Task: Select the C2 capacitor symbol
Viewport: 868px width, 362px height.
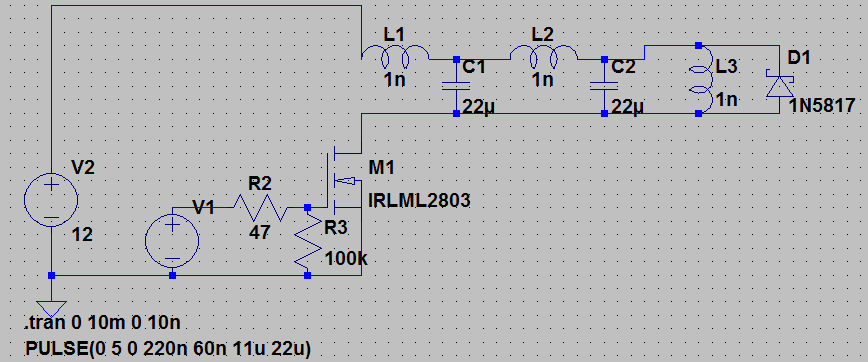Action: 604,86
